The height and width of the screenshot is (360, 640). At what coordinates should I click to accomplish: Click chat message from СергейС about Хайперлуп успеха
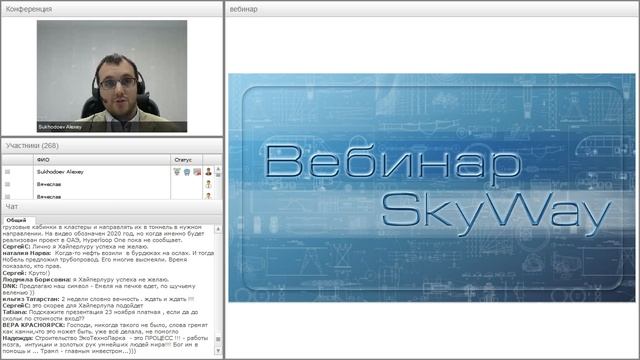point(75,247)
